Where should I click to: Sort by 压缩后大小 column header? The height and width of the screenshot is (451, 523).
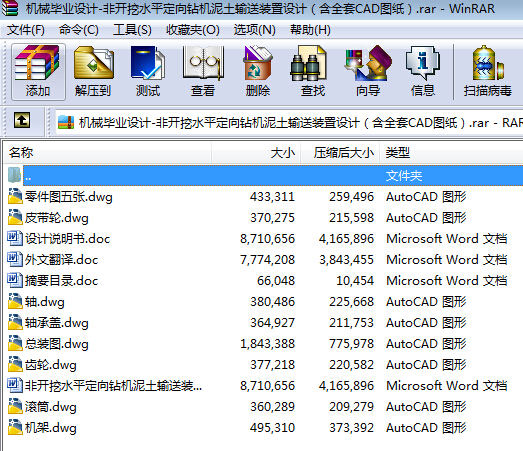click(340, 153)
